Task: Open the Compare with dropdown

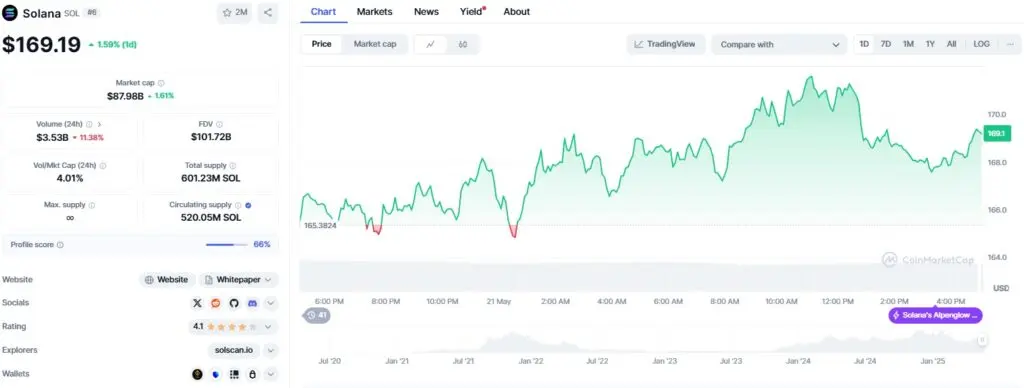Action: point(779,44)
